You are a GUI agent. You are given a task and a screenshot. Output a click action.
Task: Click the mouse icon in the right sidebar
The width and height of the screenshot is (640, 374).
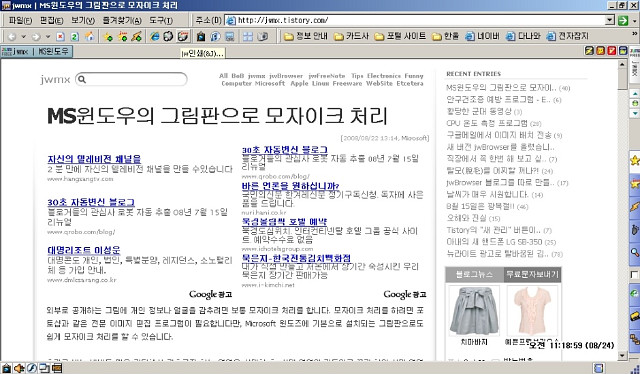coord(635,229)
